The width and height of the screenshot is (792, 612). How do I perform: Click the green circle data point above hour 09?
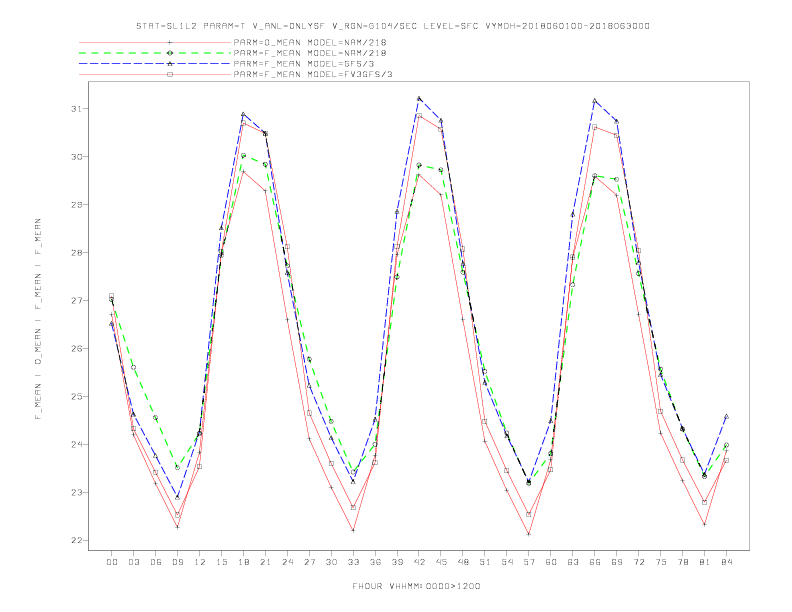177,468
